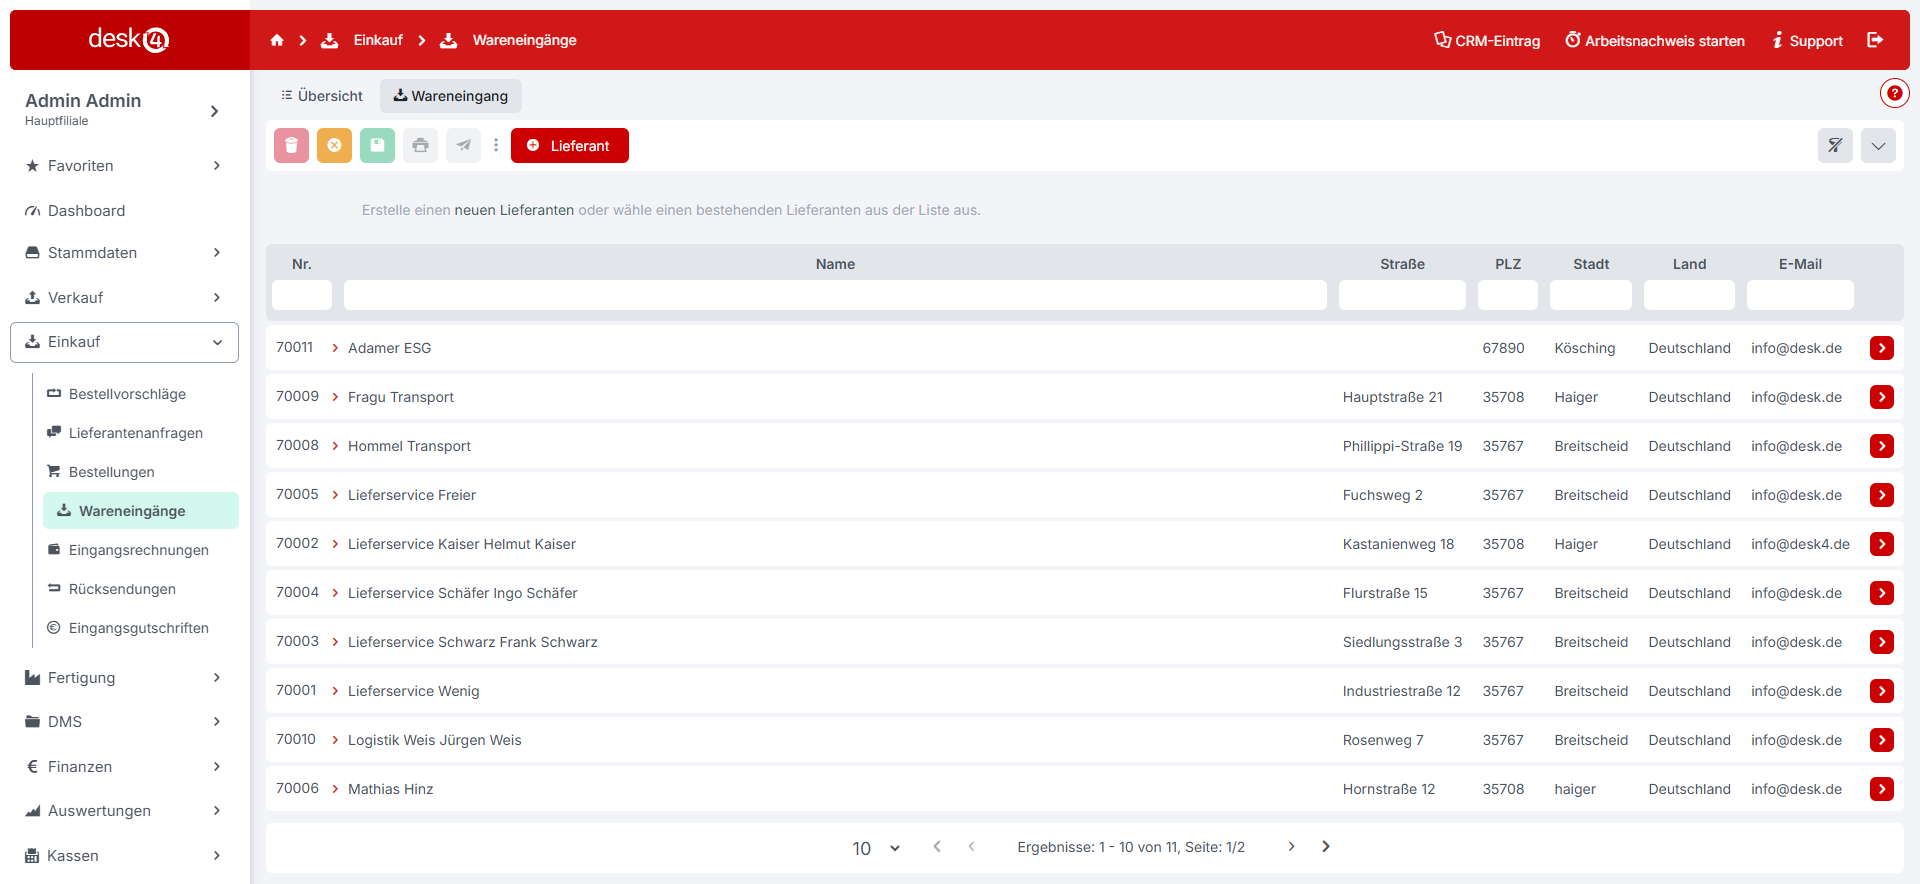
Task: Open the page size dropdown showing 10
Action: [x=875, y=848]
